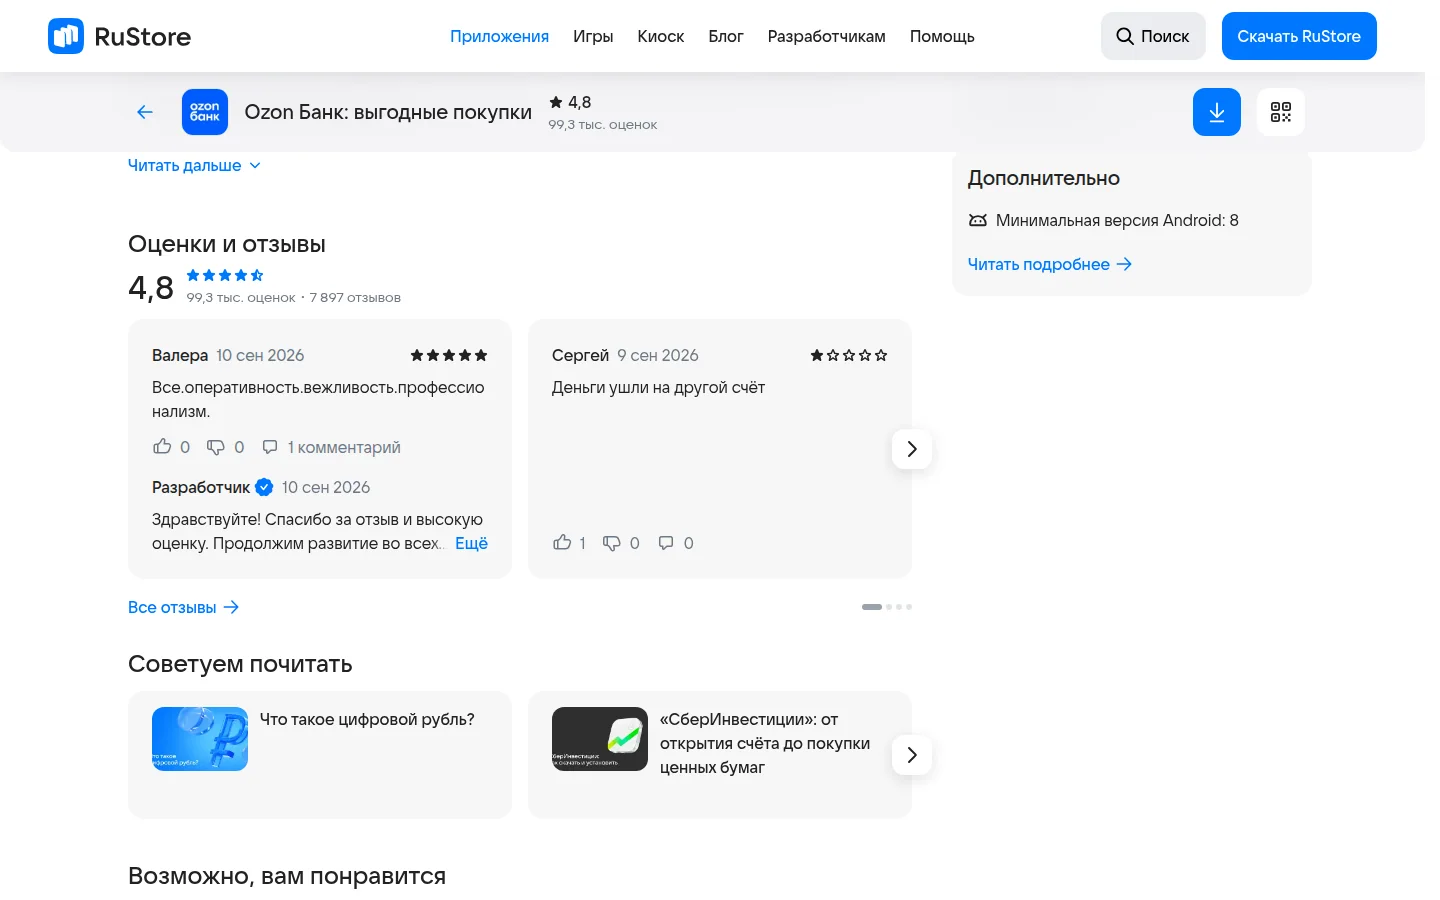Click the Android icon next to minimum version
Screen dimensions: 1440x900
[978, 220]
